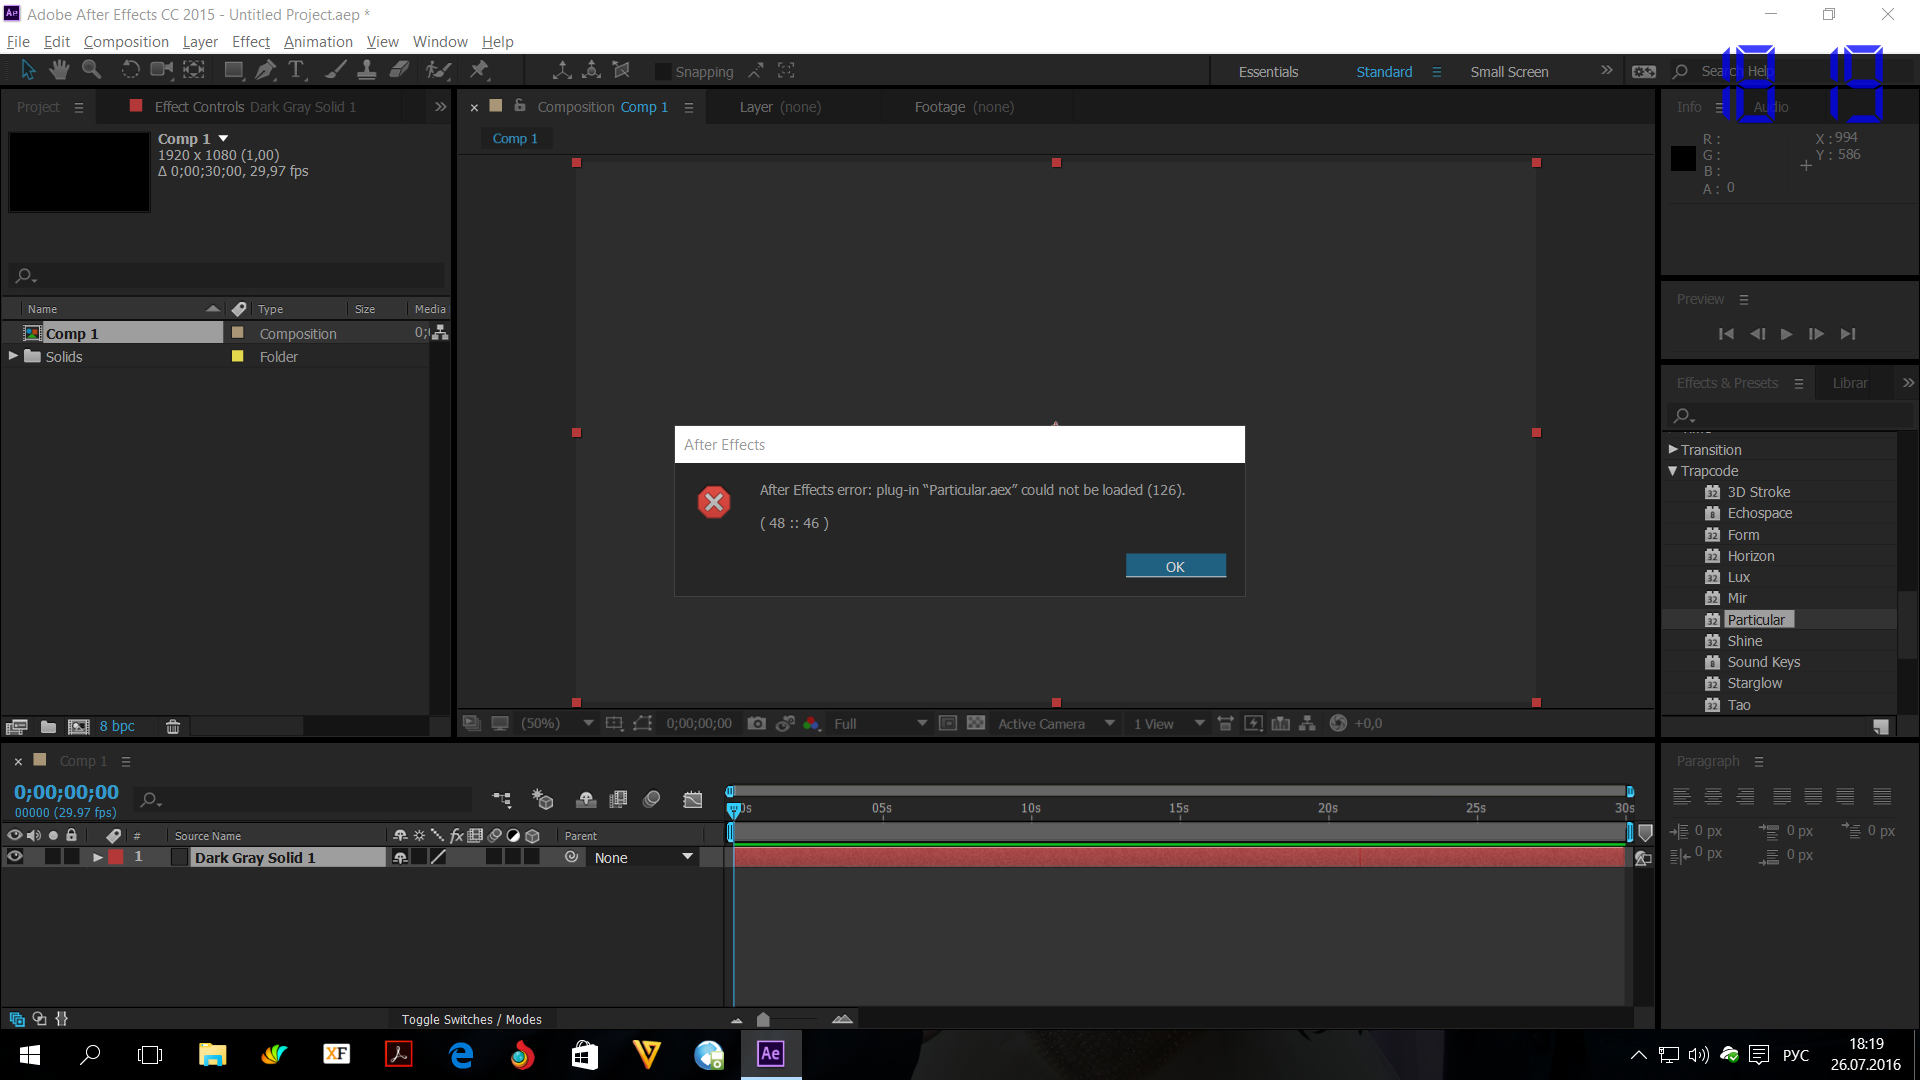Toggle transparency grid in viewer

click(x=976, y=724)
